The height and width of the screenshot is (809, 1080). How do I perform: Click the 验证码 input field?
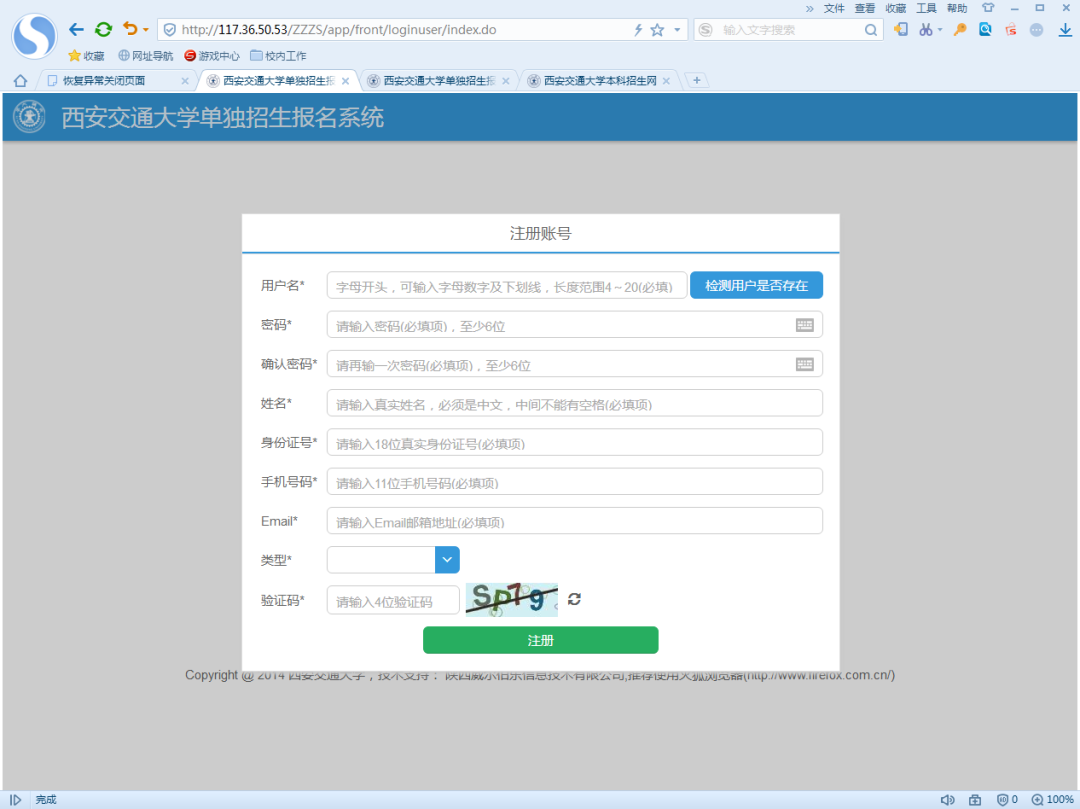coord(393,600)
